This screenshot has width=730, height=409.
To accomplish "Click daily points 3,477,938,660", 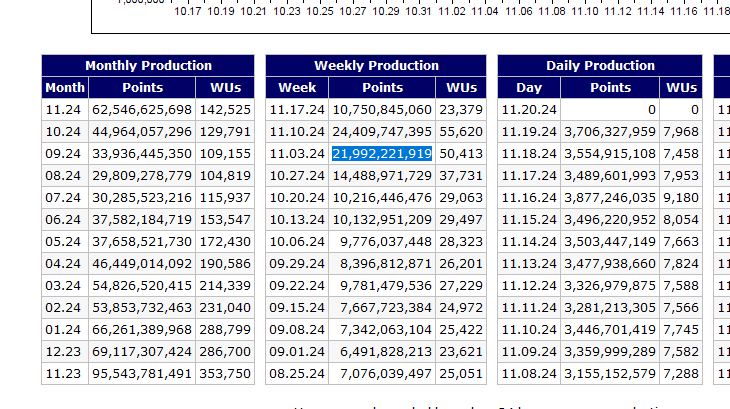I will tap(610, 264).
